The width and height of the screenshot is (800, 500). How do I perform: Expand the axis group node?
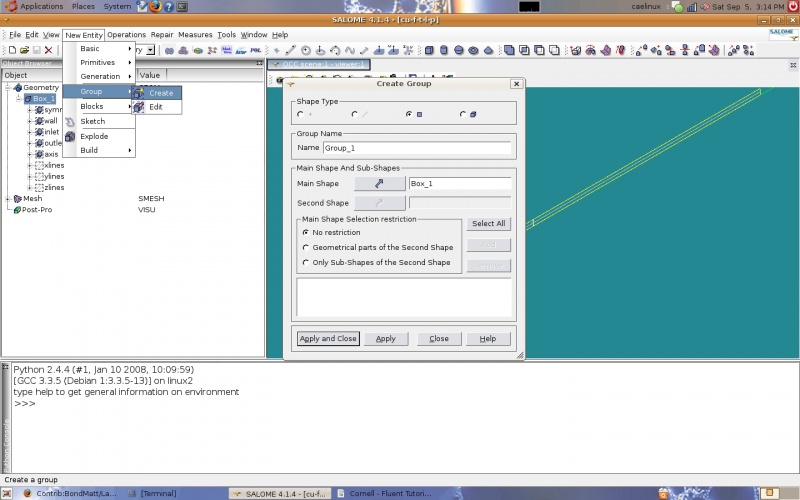pos(30,154)
